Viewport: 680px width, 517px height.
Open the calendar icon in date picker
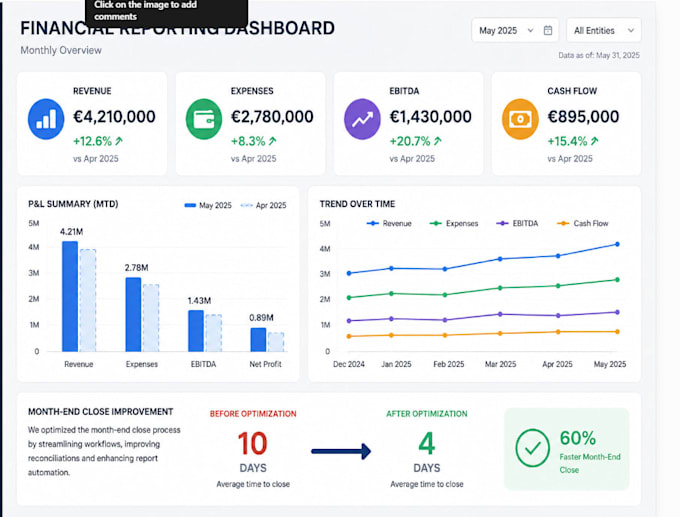pos(548,30)
